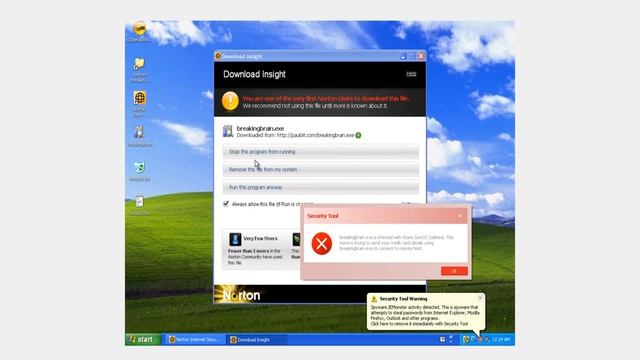Image resolution: width=640 pixels, height=360 pixels.
Task: Click the 'breakingbrain.exe' filename text
Action: pyautogui.click(x=260, y=129)
